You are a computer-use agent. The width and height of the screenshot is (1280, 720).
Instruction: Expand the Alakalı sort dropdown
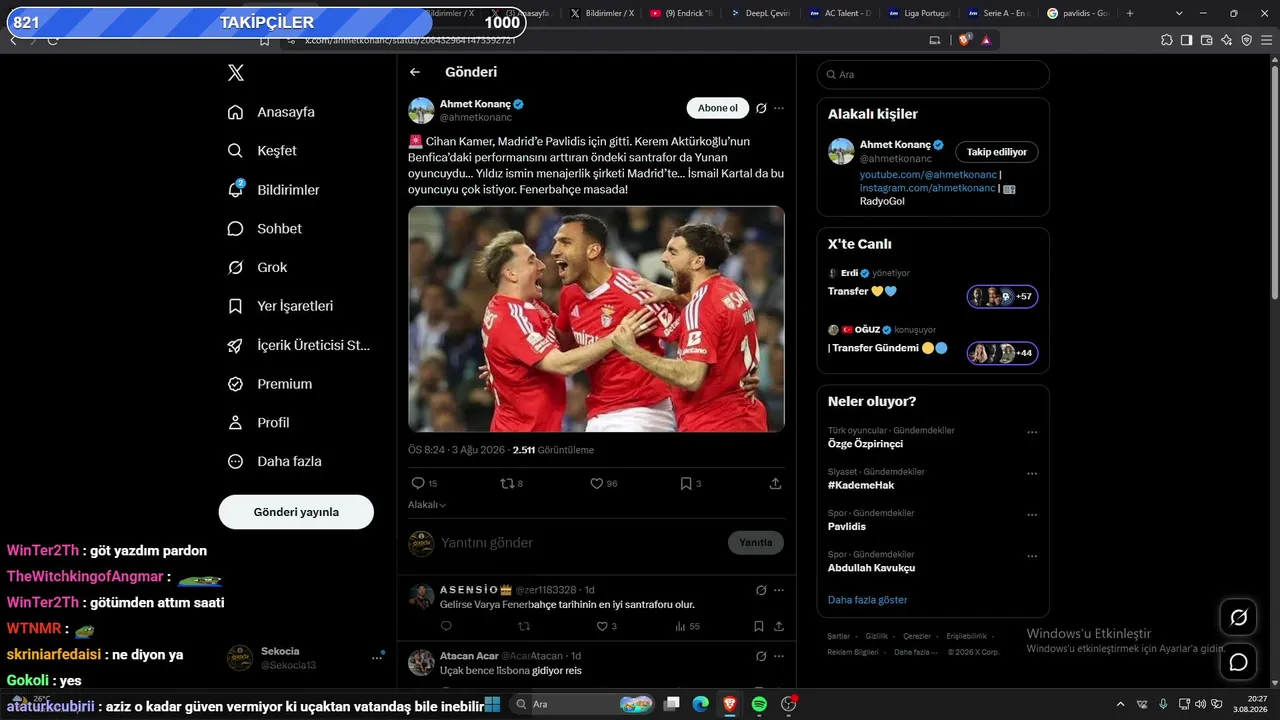(x=427, y=505)
